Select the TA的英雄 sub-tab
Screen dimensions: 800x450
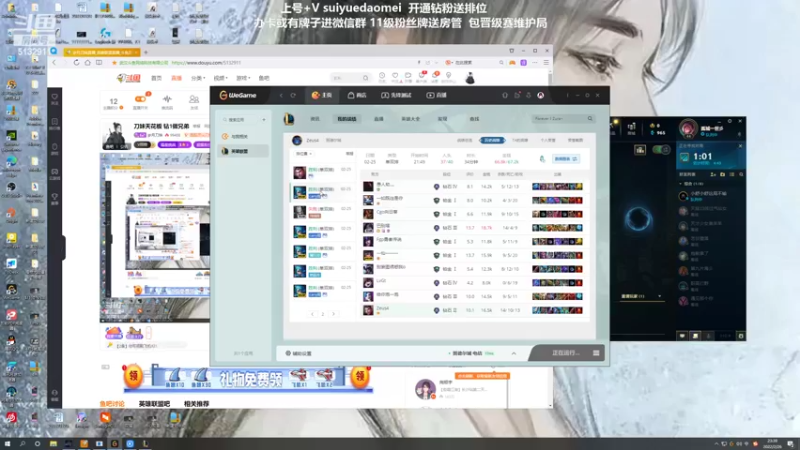pos(520,140)
